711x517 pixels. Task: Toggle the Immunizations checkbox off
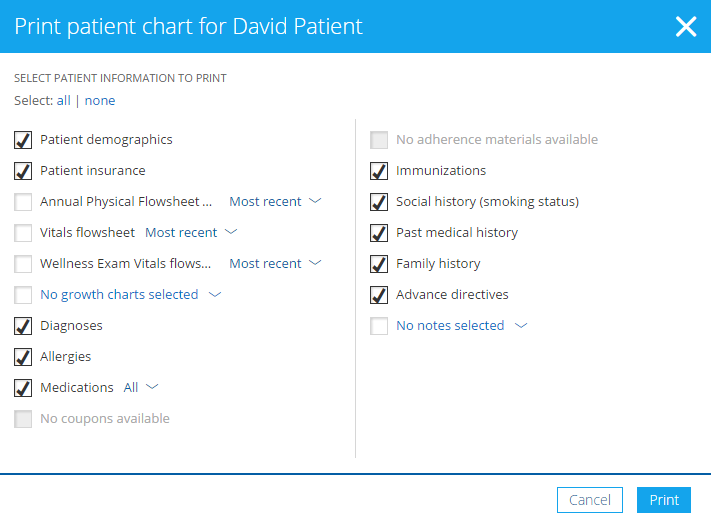pos(379,171)
